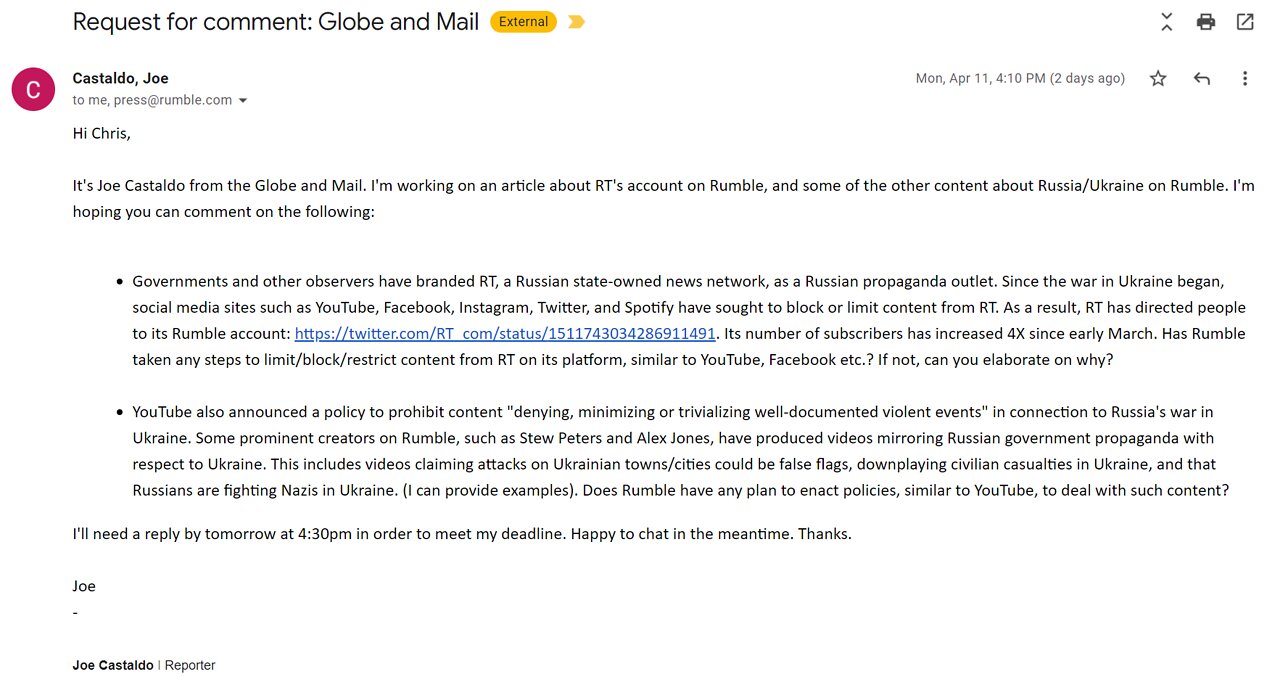Open the twitter.com/RT_com status link
This screenshot has height=677, width=1280.
point(505,333)
